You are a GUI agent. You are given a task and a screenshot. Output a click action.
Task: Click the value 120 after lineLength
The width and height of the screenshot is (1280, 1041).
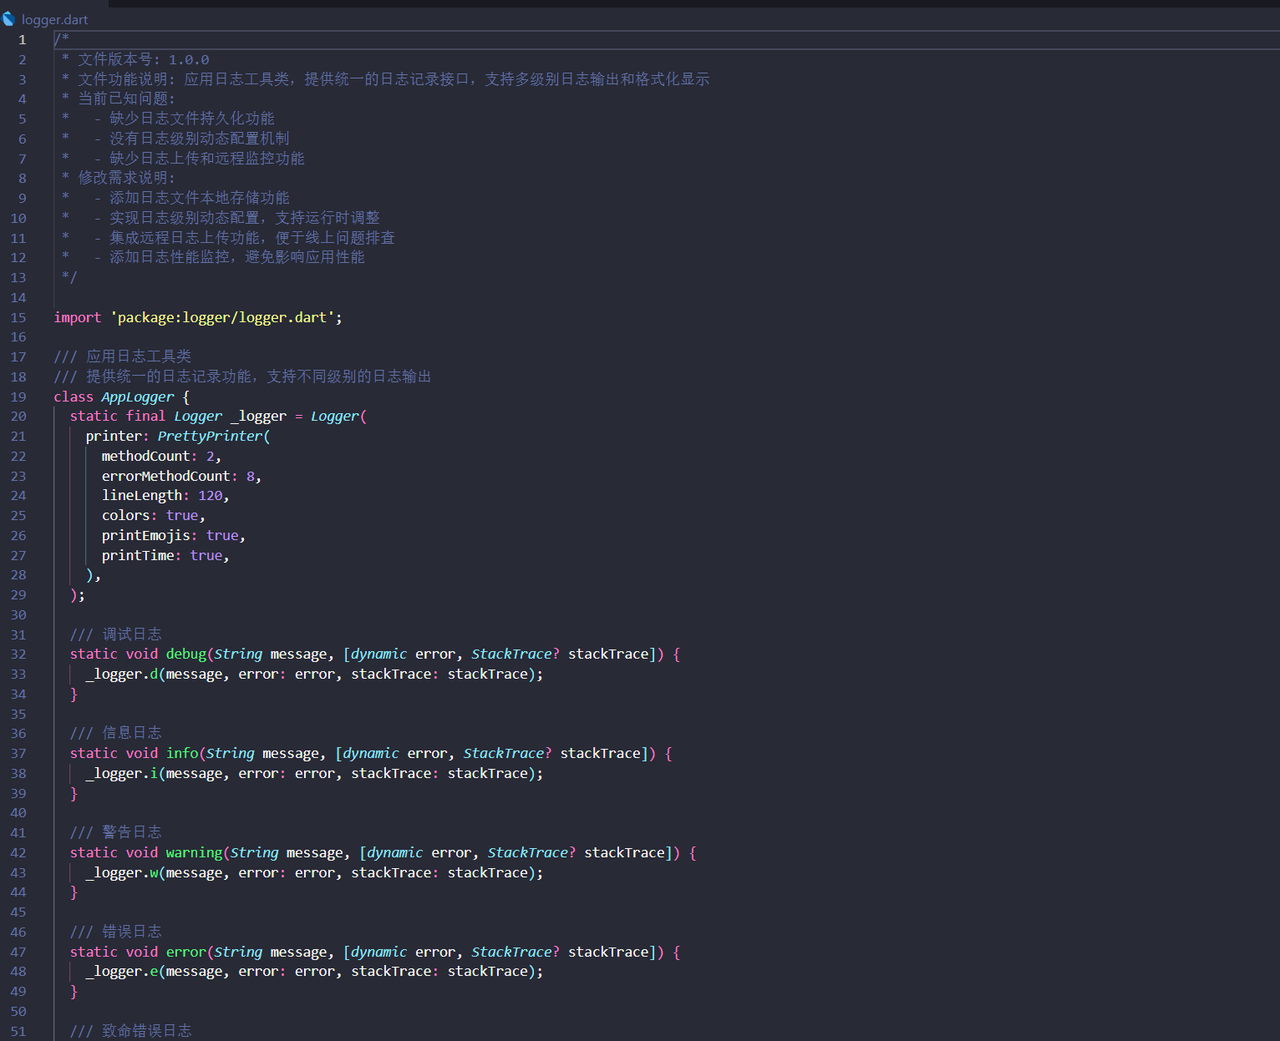point(210,496)
